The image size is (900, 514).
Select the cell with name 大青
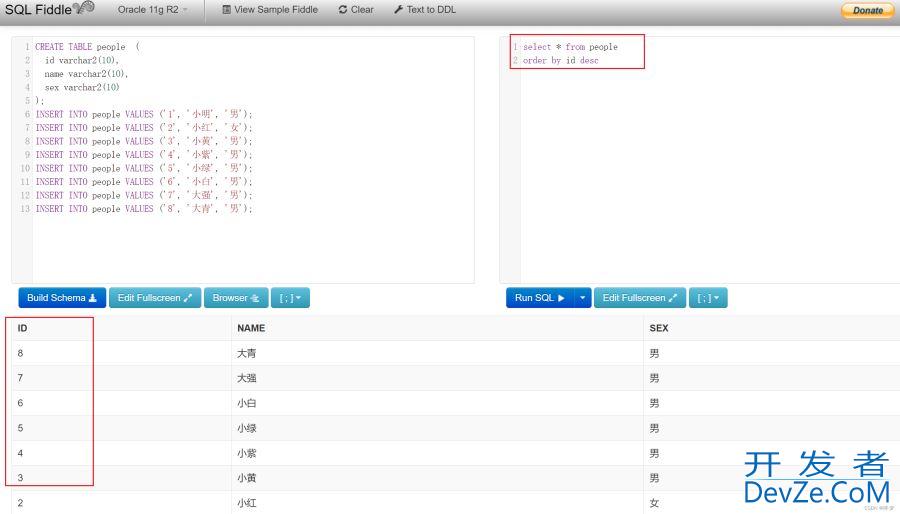click(x=437, y=353)
